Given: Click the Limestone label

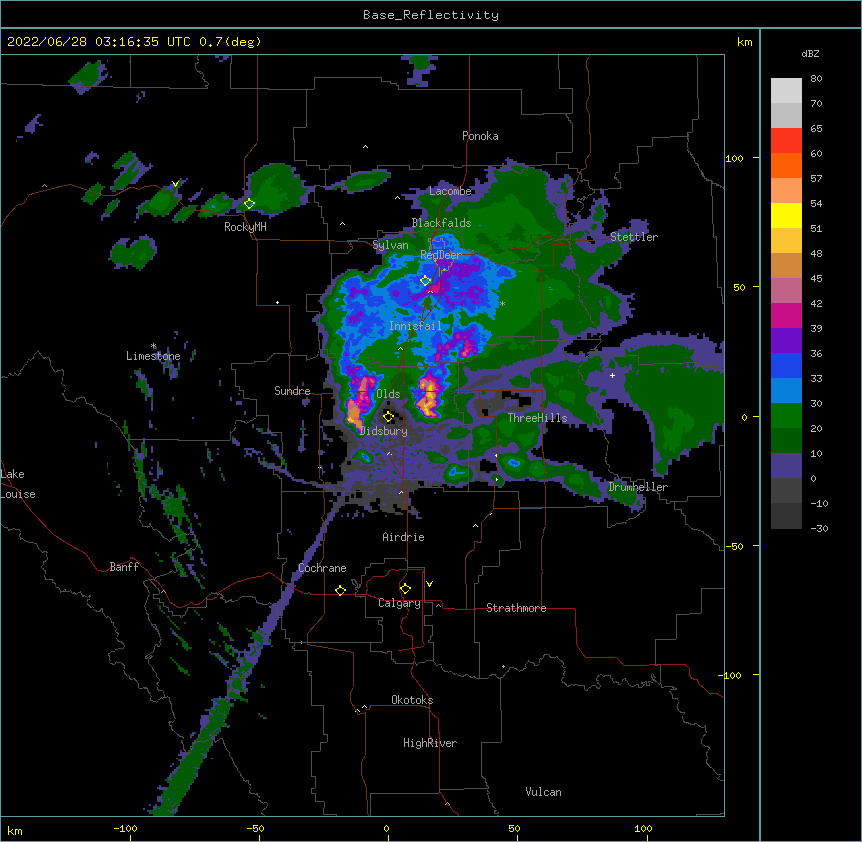Looking at the screenshot, I should pos(153,356).
